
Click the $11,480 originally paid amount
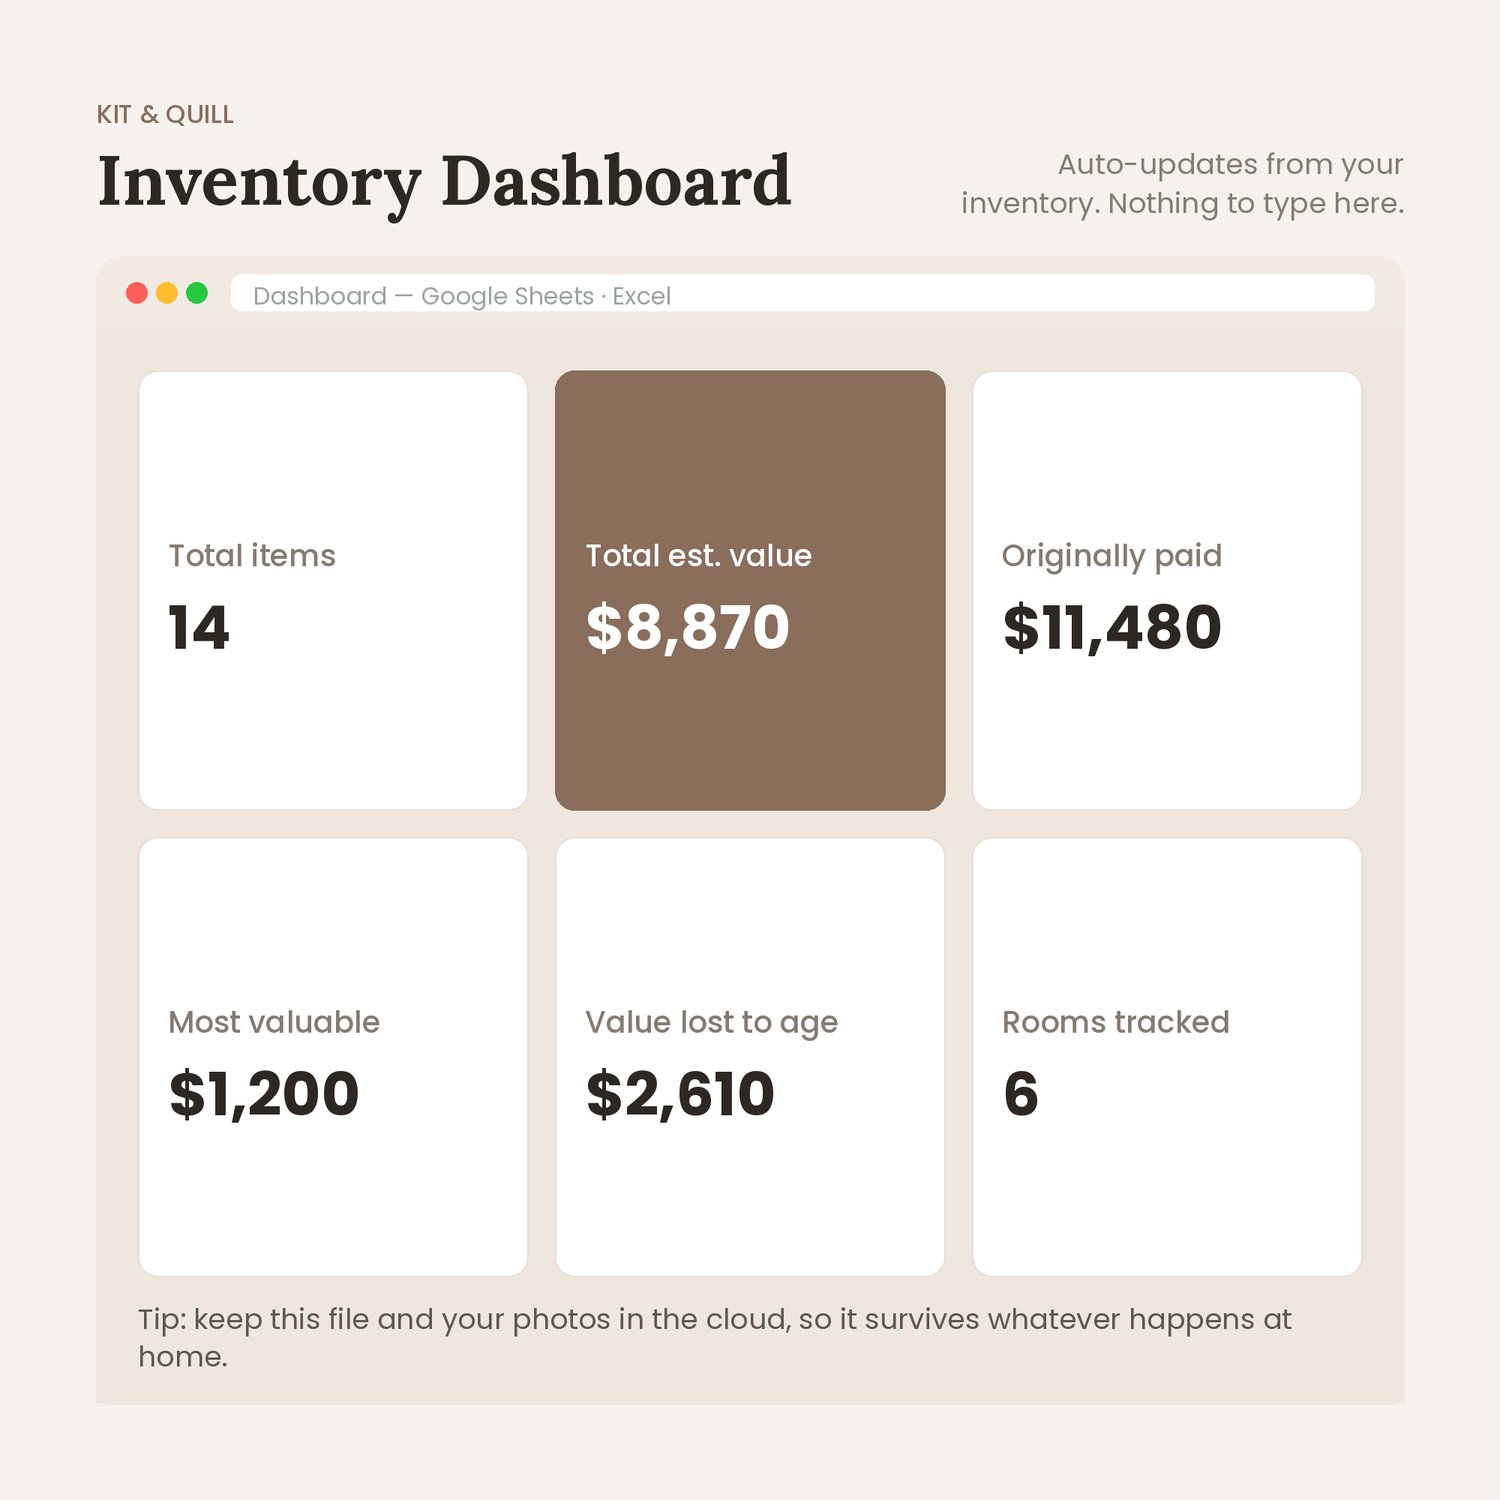1112,628
